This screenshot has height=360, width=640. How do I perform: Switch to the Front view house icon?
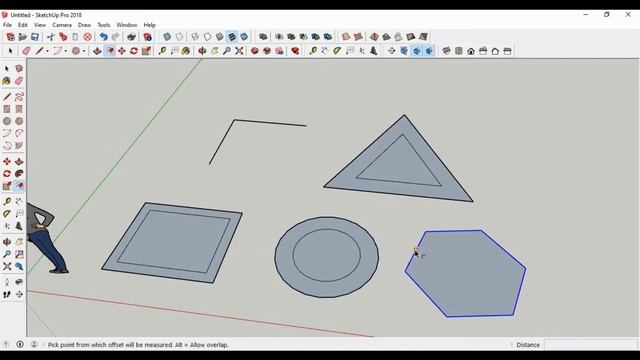[471, 51]
